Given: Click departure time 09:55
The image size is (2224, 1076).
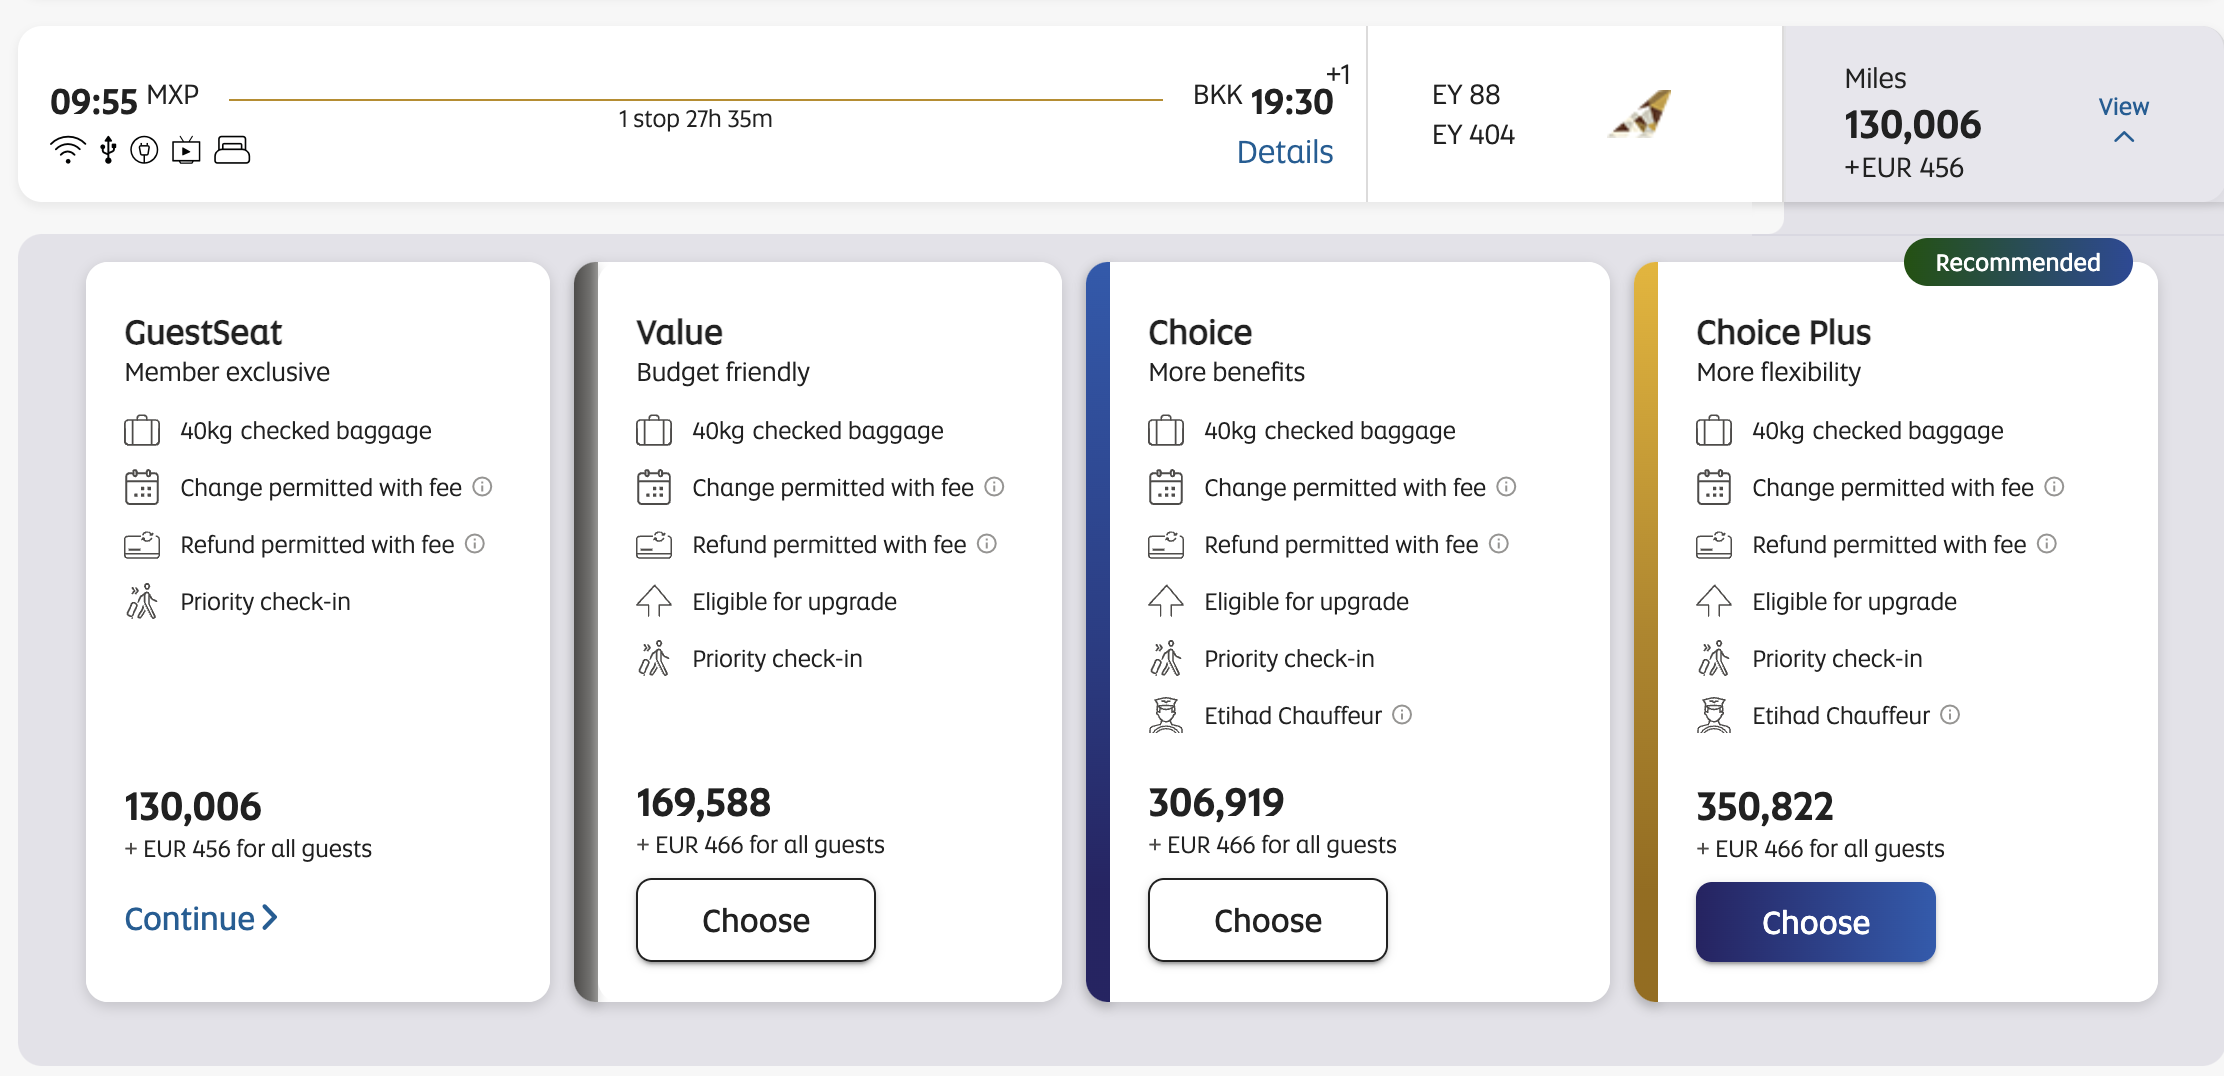Looking at the screenshot, I should 94,102.
